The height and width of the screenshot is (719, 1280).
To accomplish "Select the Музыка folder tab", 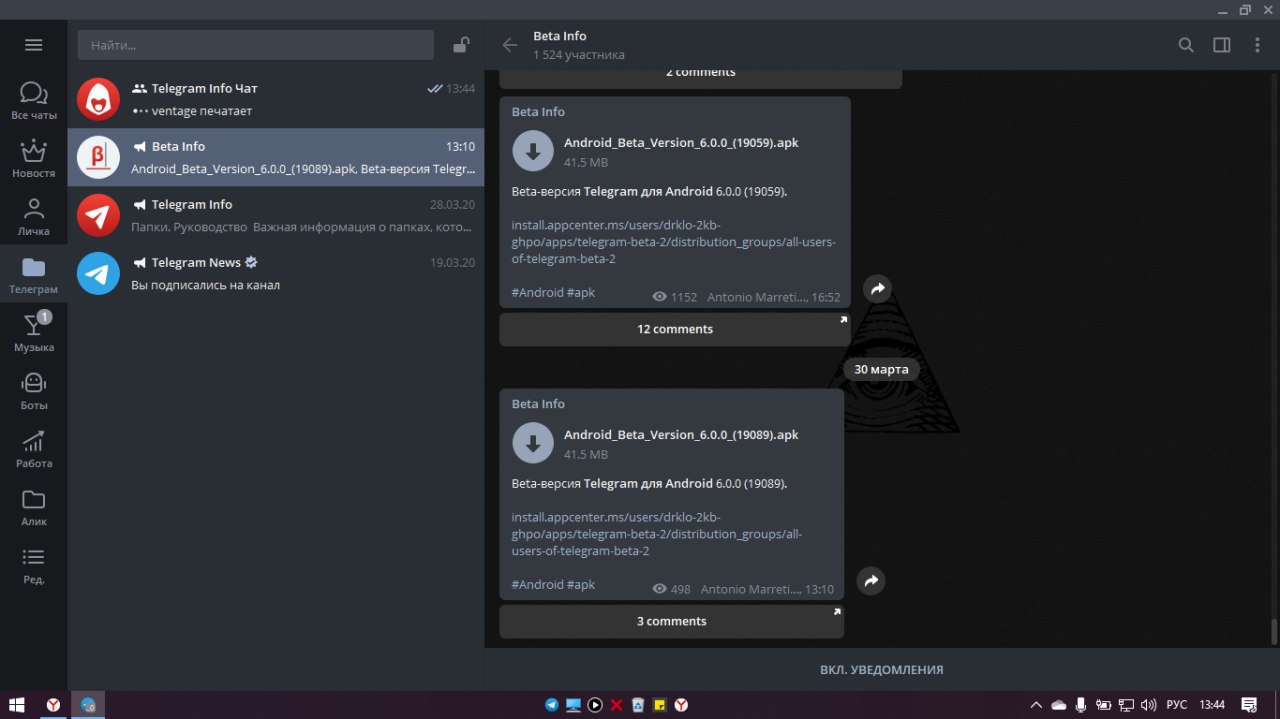I will (x=34, y=333).
